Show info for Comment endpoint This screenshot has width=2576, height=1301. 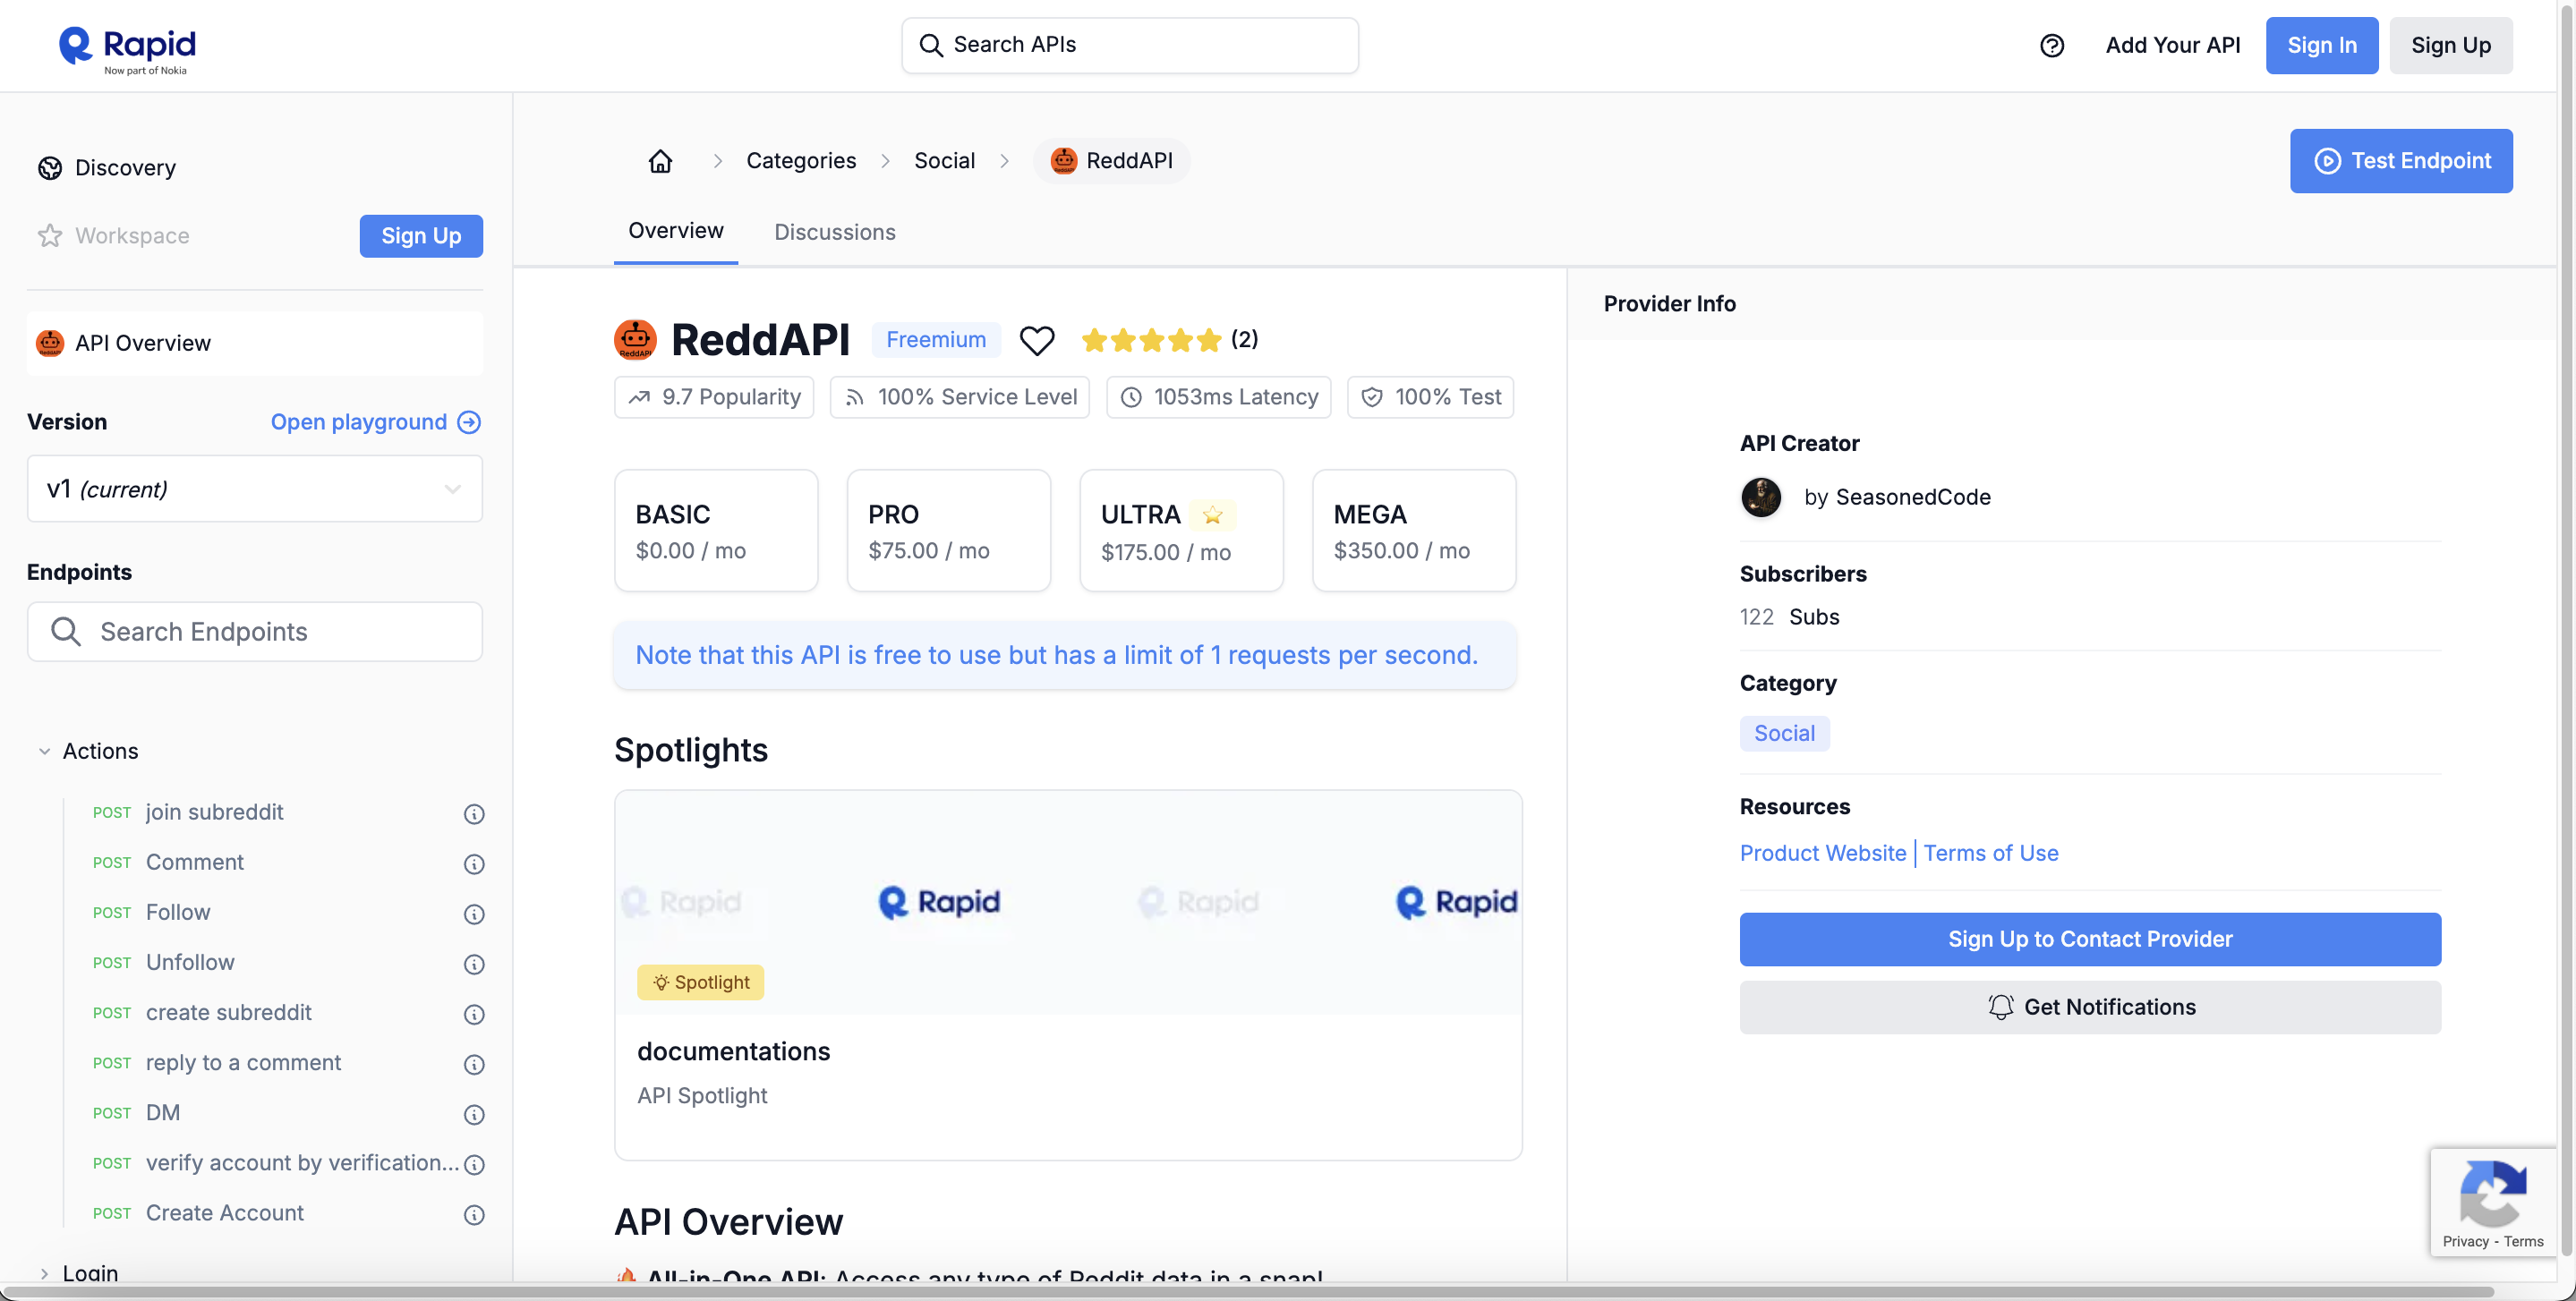pos(474,864)
